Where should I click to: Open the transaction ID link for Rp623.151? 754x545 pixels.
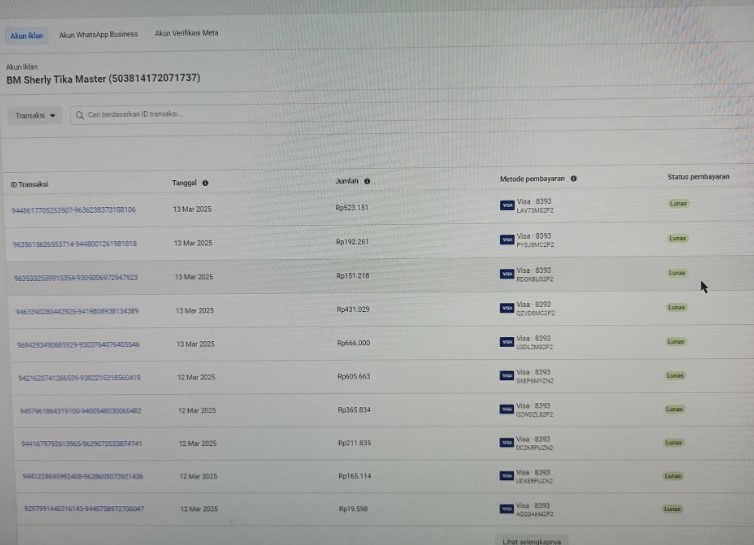tap(74, 210)
